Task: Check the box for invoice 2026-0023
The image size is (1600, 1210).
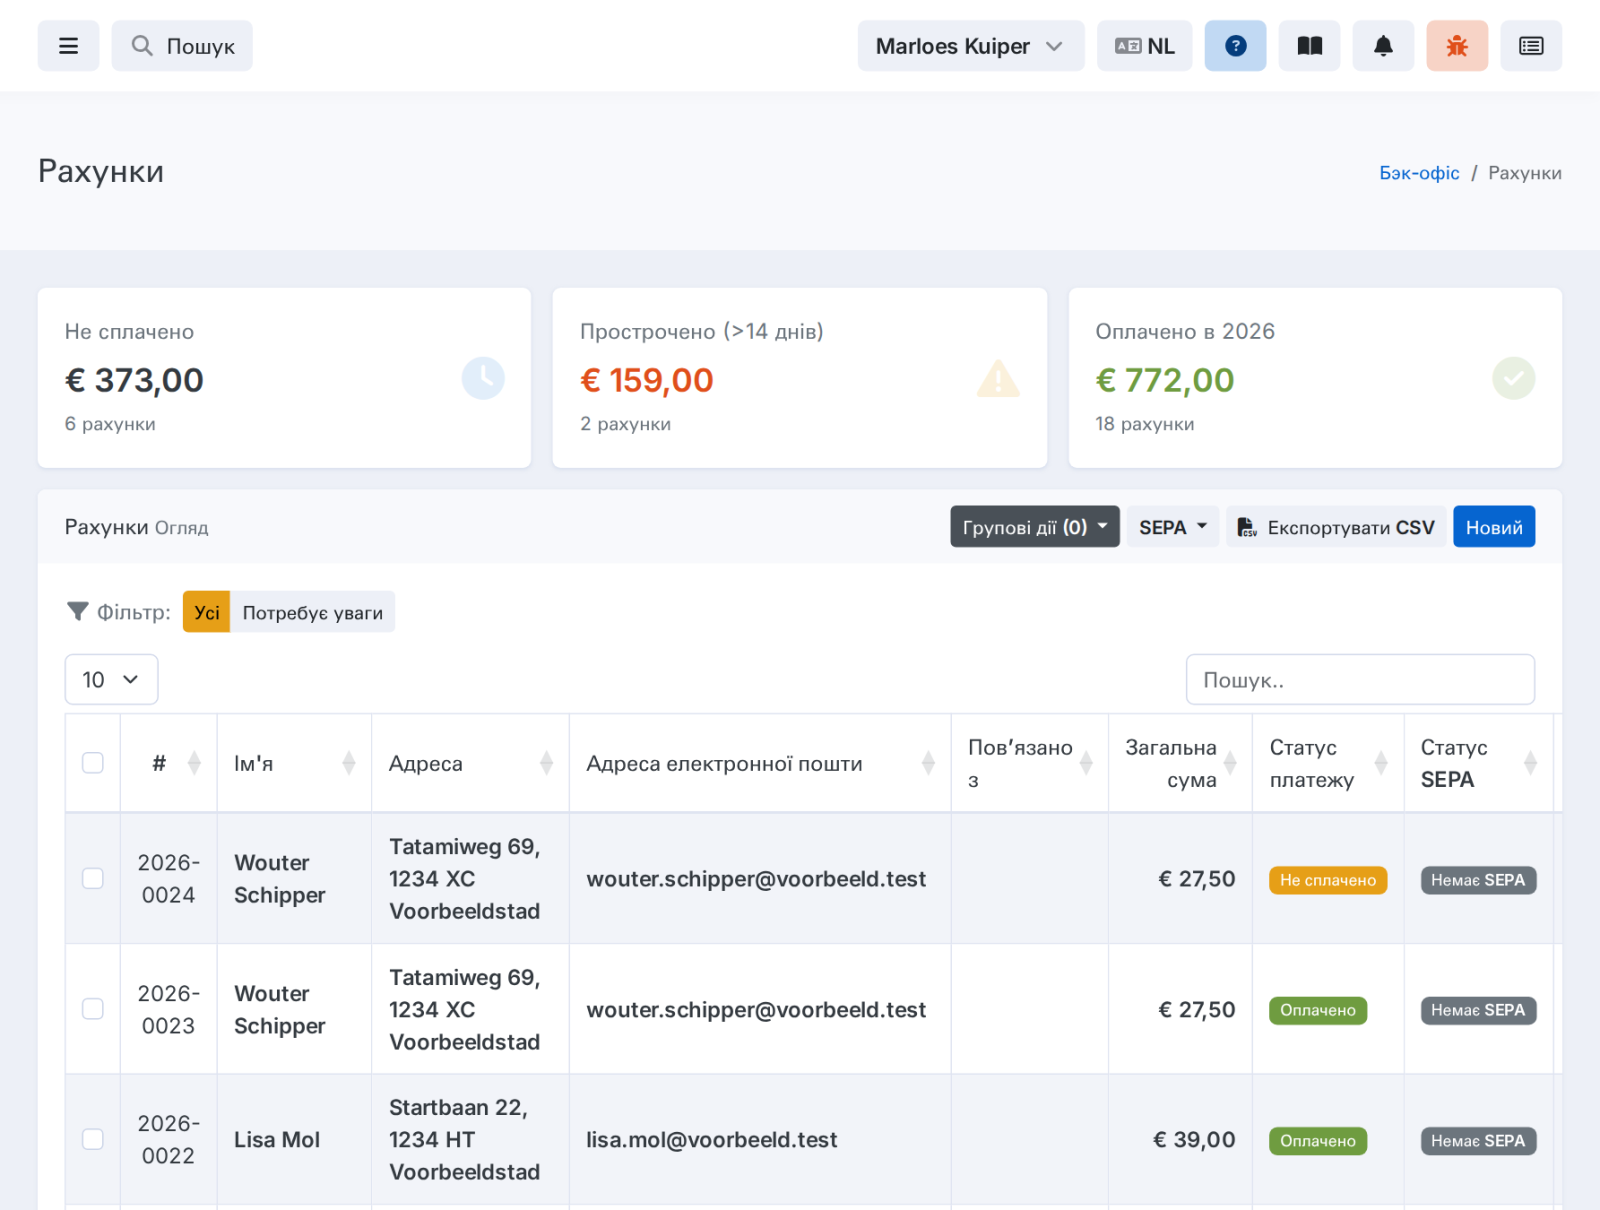Action: 93,1009
